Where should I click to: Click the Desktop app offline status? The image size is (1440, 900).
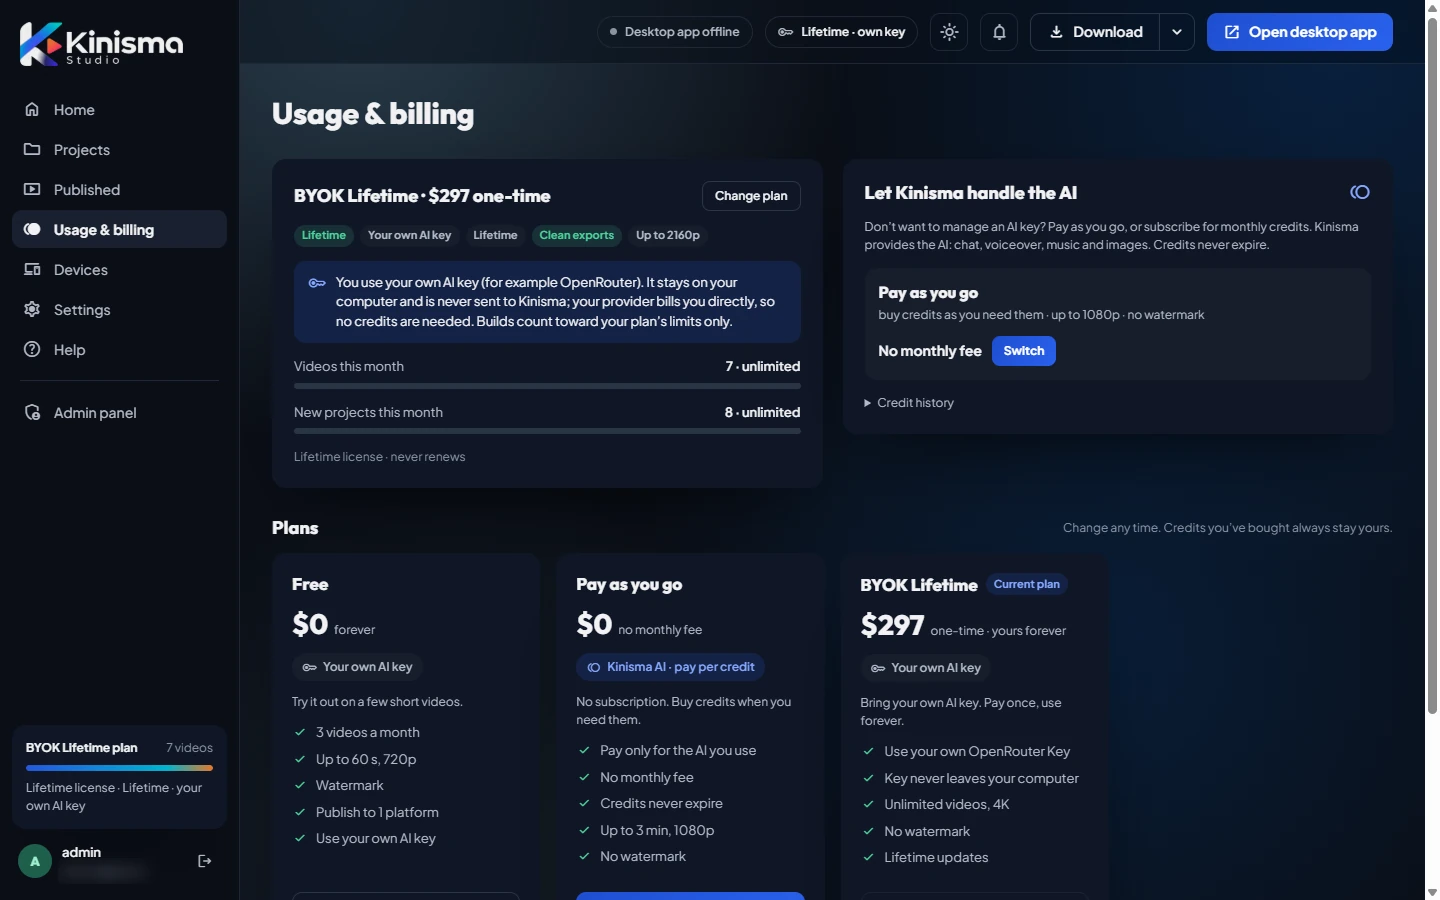[675, 32]
